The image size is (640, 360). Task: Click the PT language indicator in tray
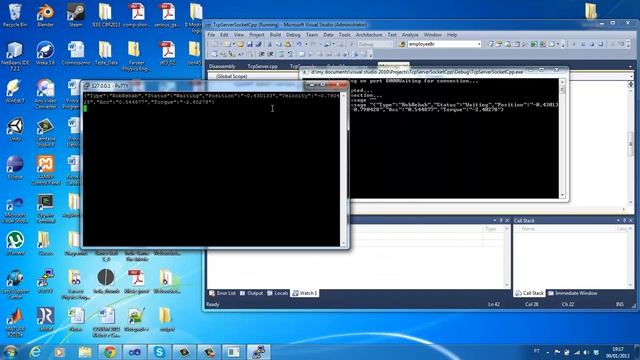[537, 351]
